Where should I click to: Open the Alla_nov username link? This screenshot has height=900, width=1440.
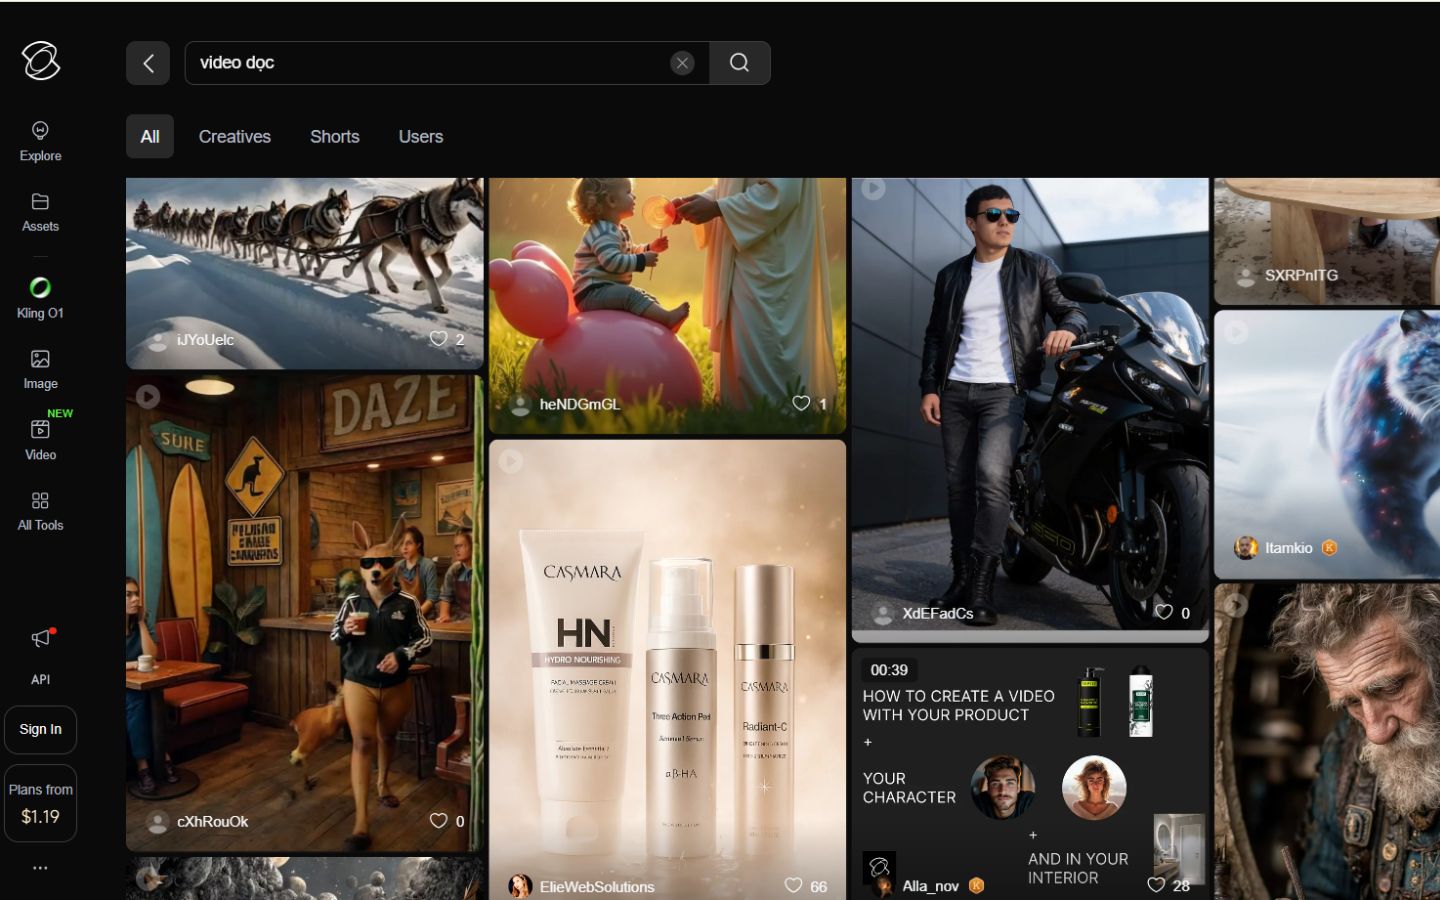931,886
